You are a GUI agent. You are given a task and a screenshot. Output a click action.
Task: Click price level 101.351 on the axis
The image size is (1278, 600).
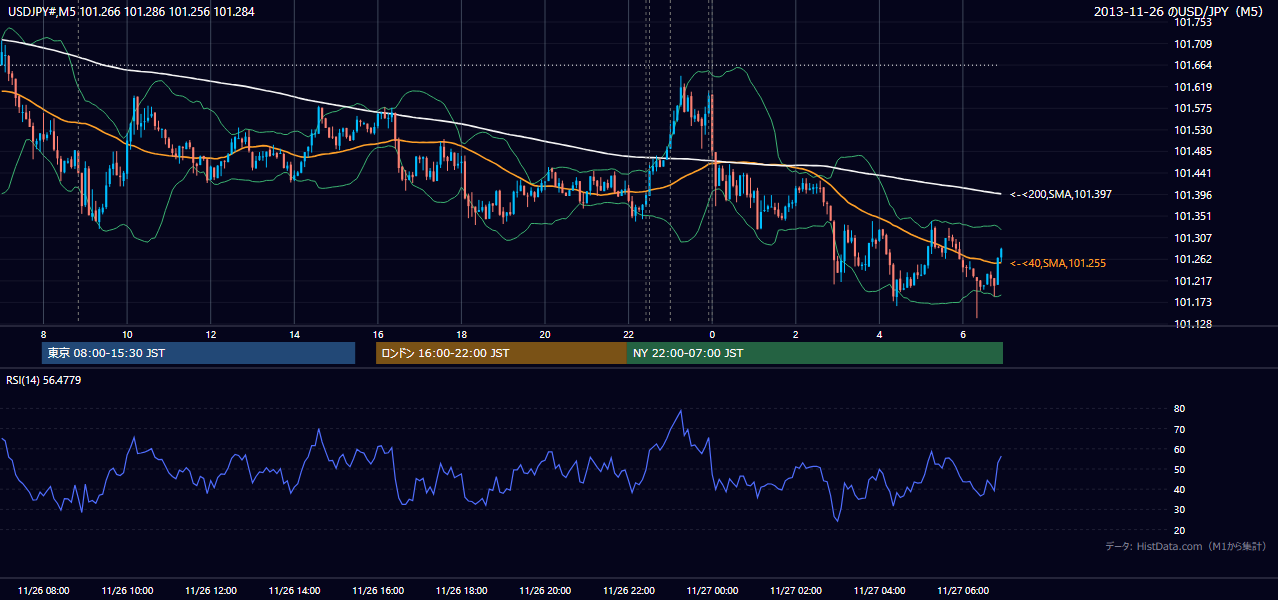coord(1193,216)
